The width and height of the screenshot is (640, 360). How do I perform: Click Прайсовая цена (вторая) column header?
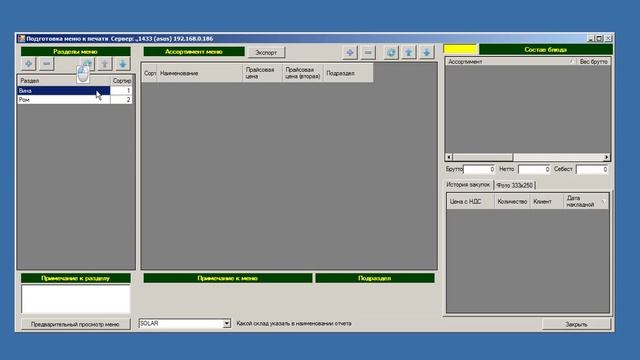tap(303, 73)
